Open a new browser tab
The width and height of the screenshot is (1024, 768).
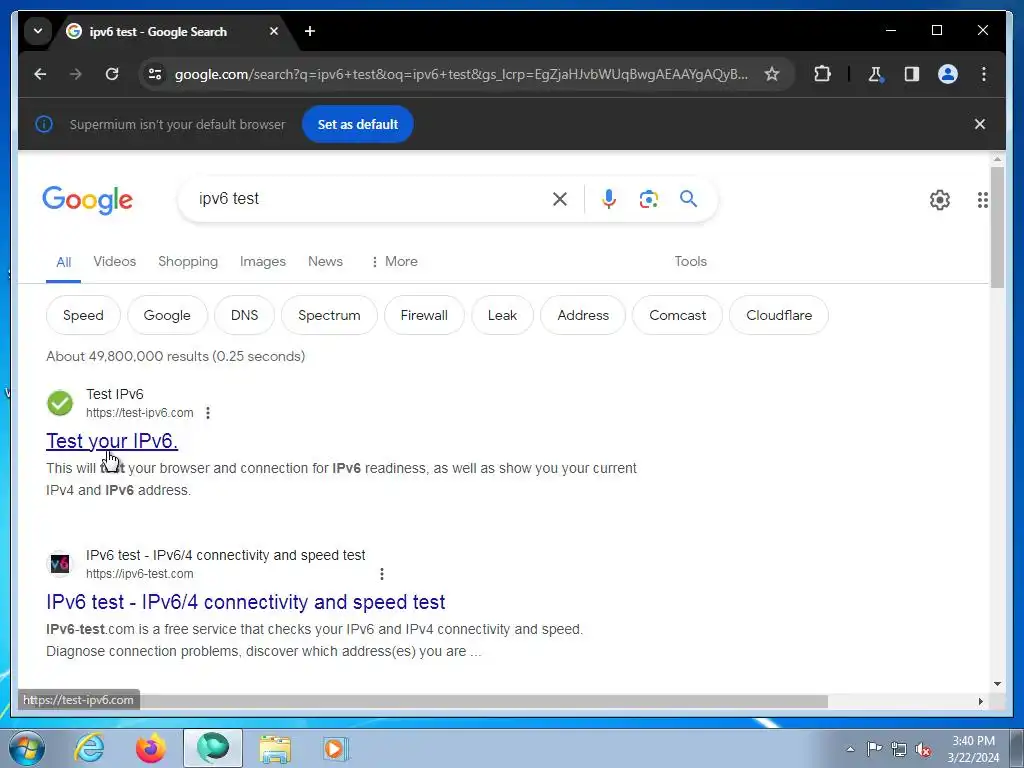tap(310, 31)
